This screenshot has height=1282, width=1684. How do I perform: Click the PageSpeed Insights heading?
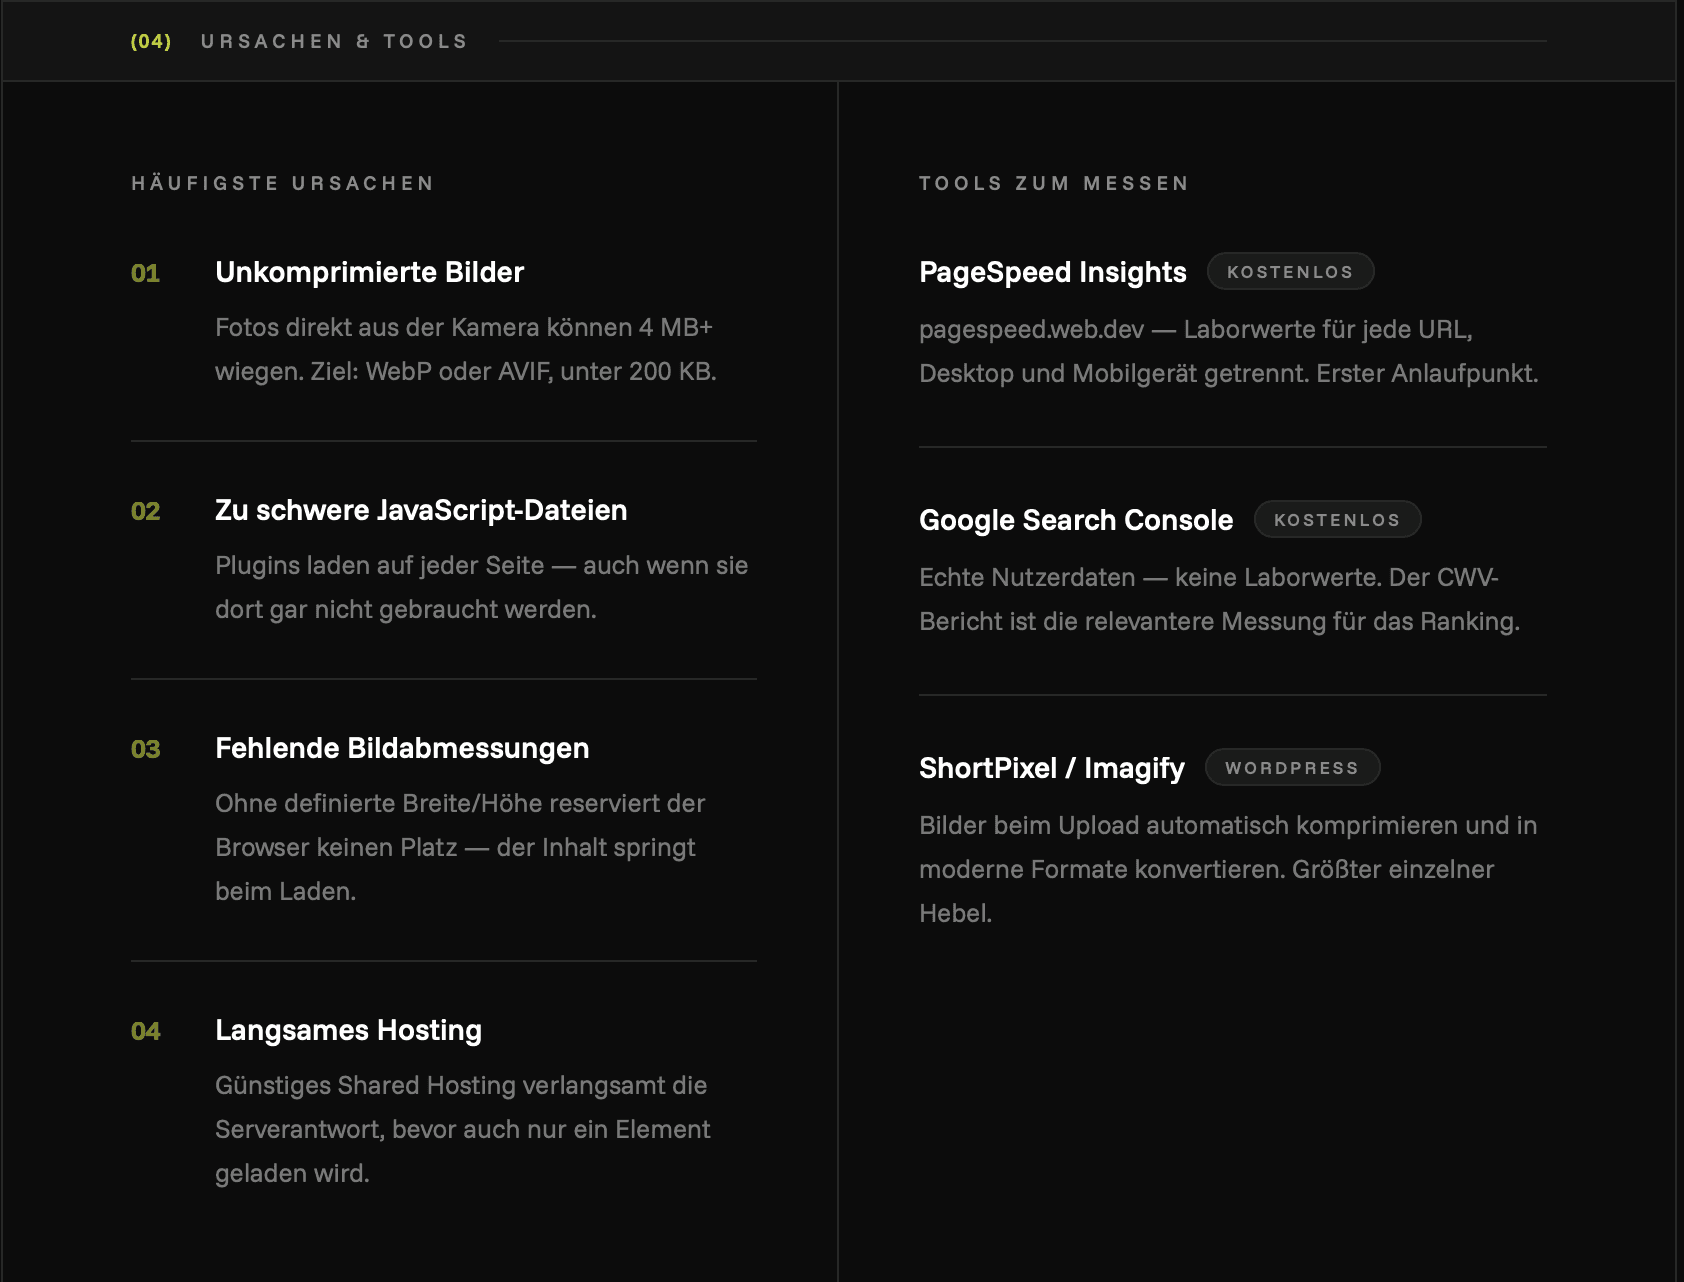click(x=1052, y=272)
